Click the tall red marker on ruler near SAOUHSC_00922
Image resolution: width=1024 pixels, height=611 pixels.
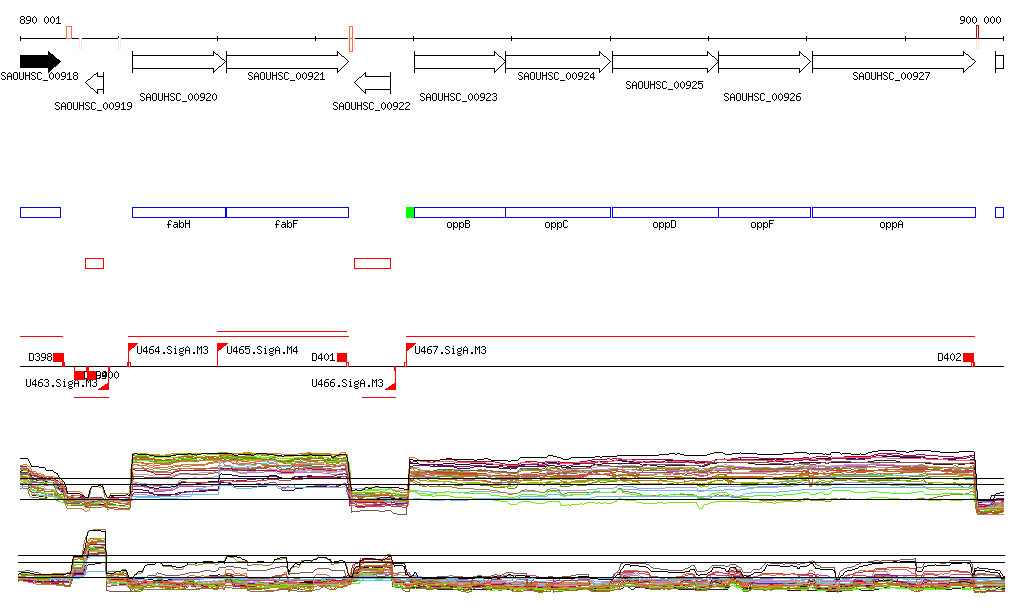[351, 39]
